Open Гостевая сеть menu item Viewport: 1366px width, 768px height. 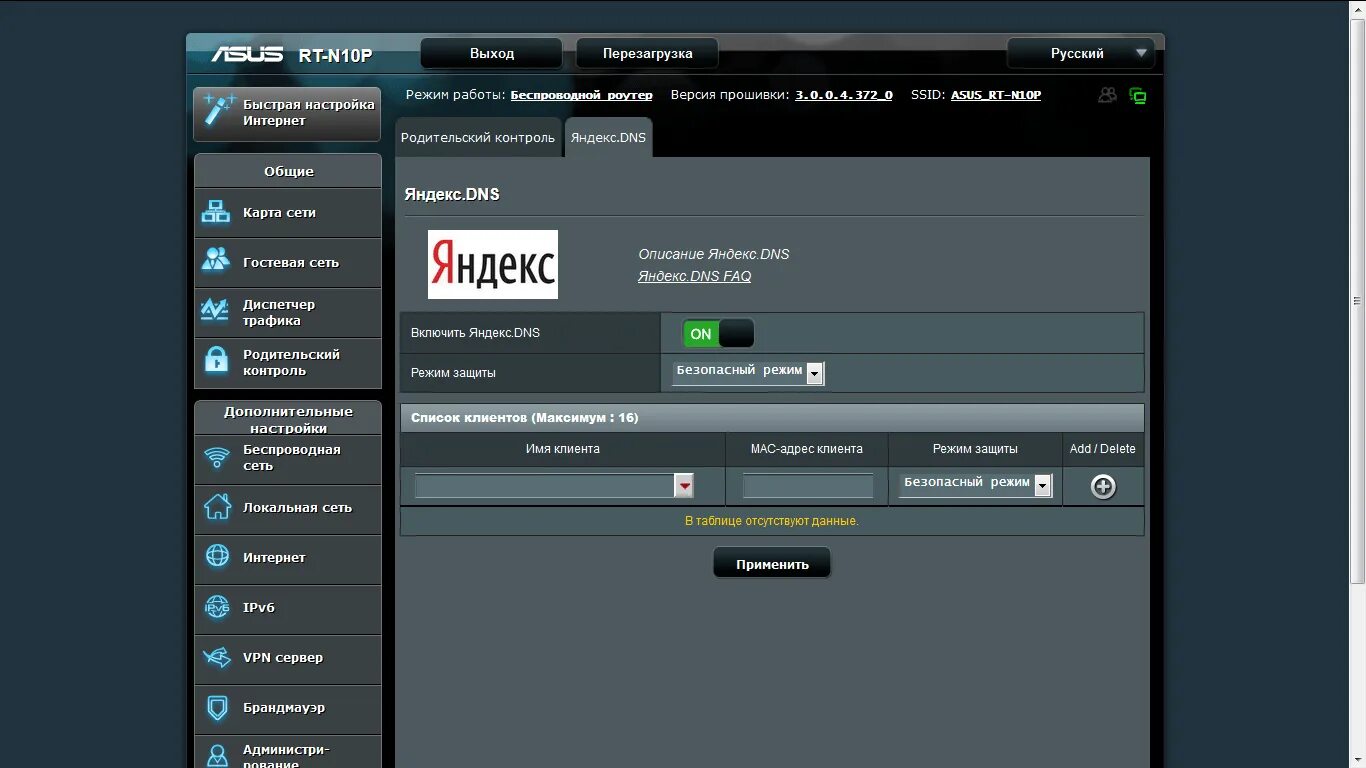tap(288, 263)
